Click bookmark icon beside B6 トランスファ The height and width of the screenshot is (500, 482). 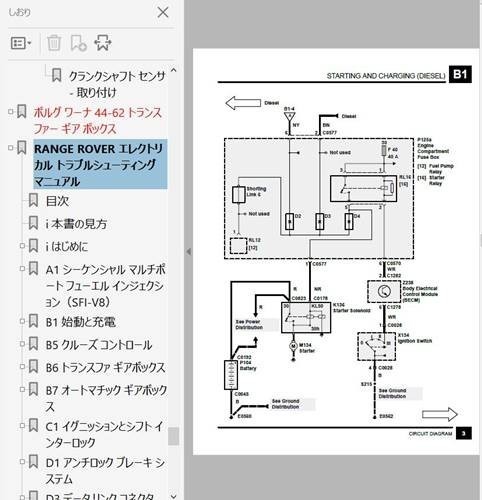click(x=33, y=367)
